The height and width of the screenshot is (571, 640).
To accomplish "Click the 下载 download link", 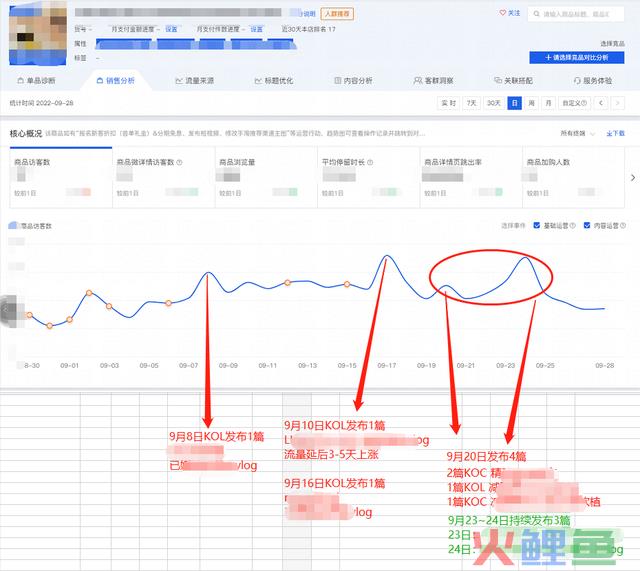I will (616, 133).
